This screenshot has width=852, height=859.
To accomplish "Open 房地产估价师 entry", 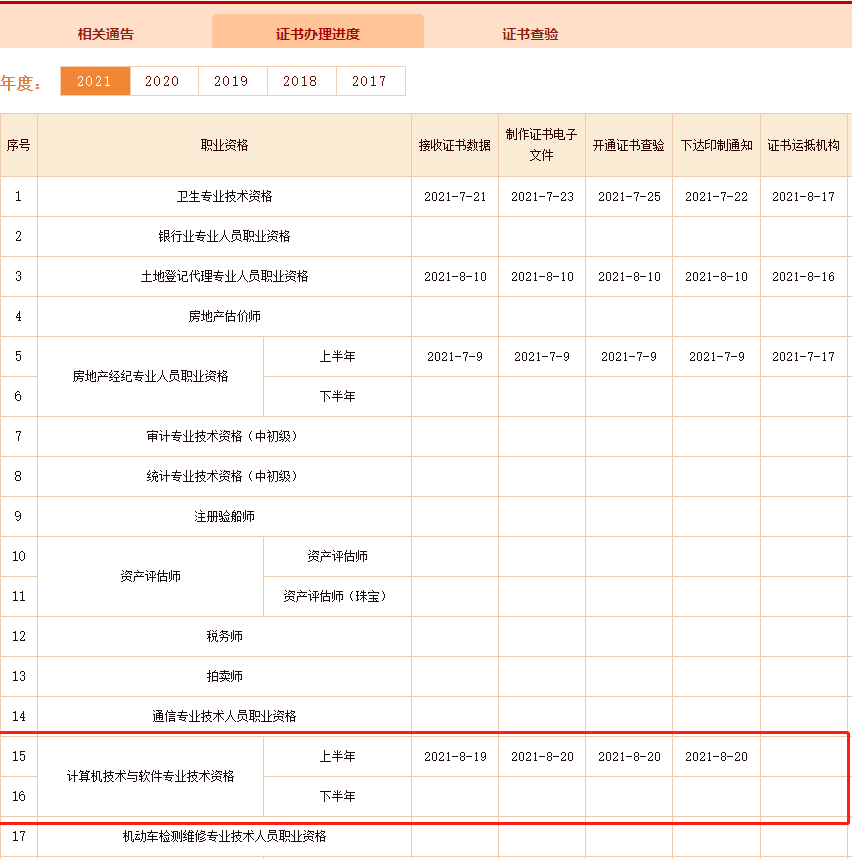I will tap(224, 316).
